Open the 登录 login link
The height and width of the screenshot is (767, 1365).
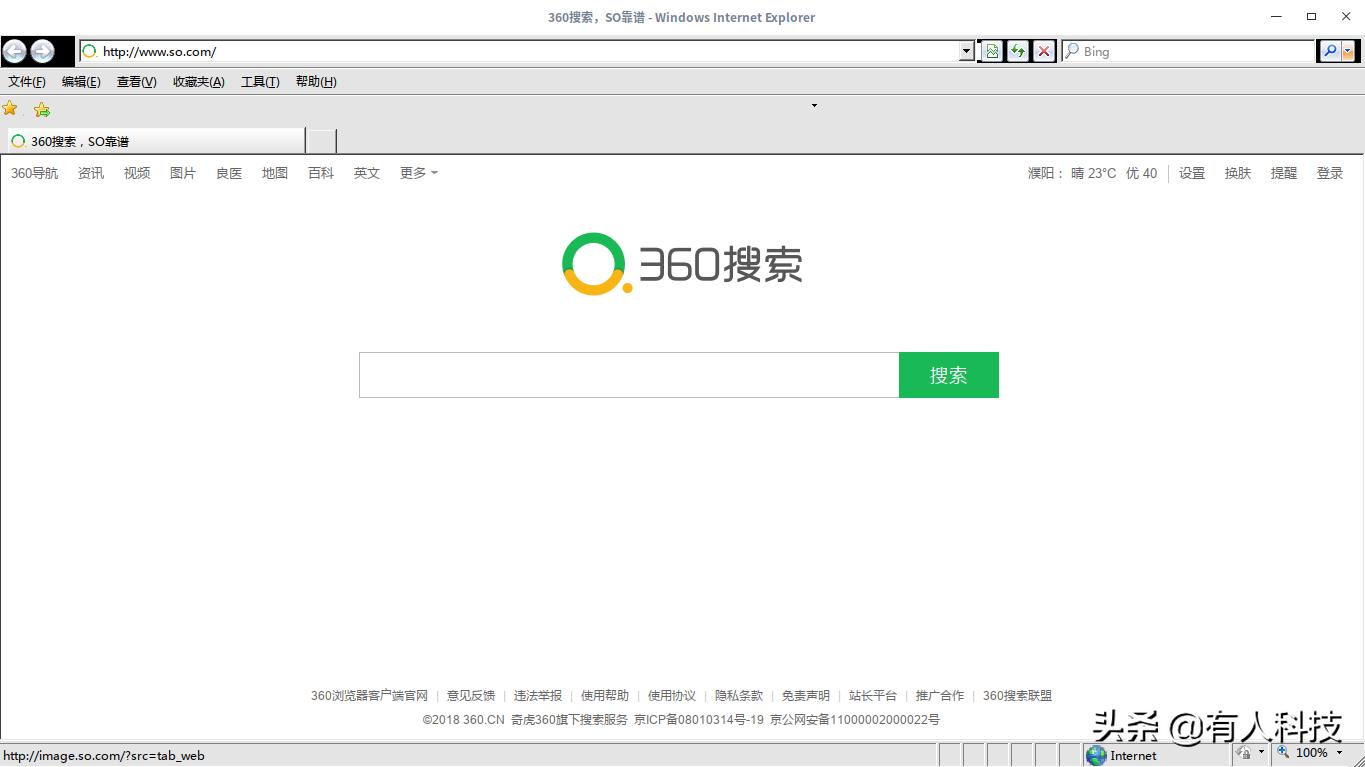pyautogui.click(x=1329, y=172)
